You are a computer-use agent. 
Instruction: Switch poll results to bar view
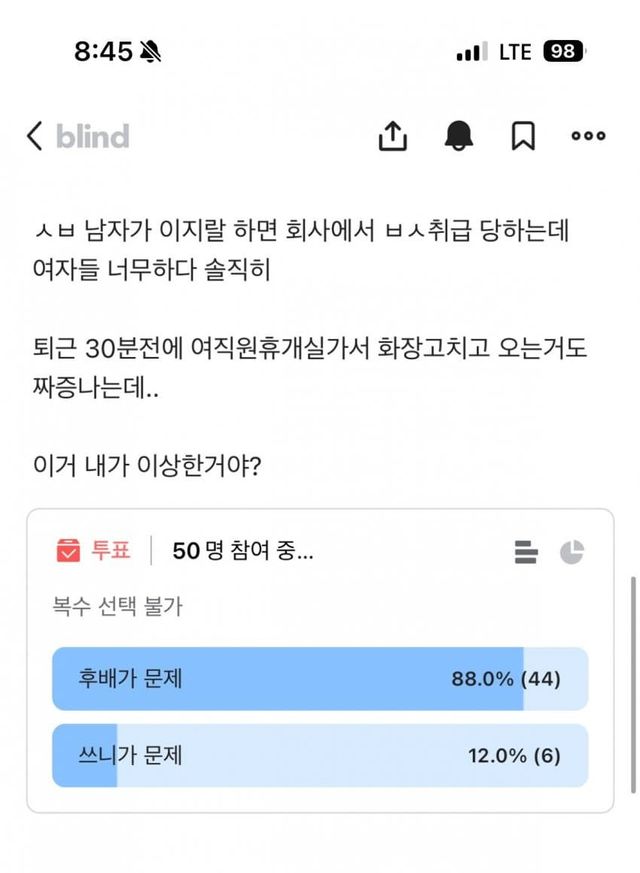[x=526, y=551]
